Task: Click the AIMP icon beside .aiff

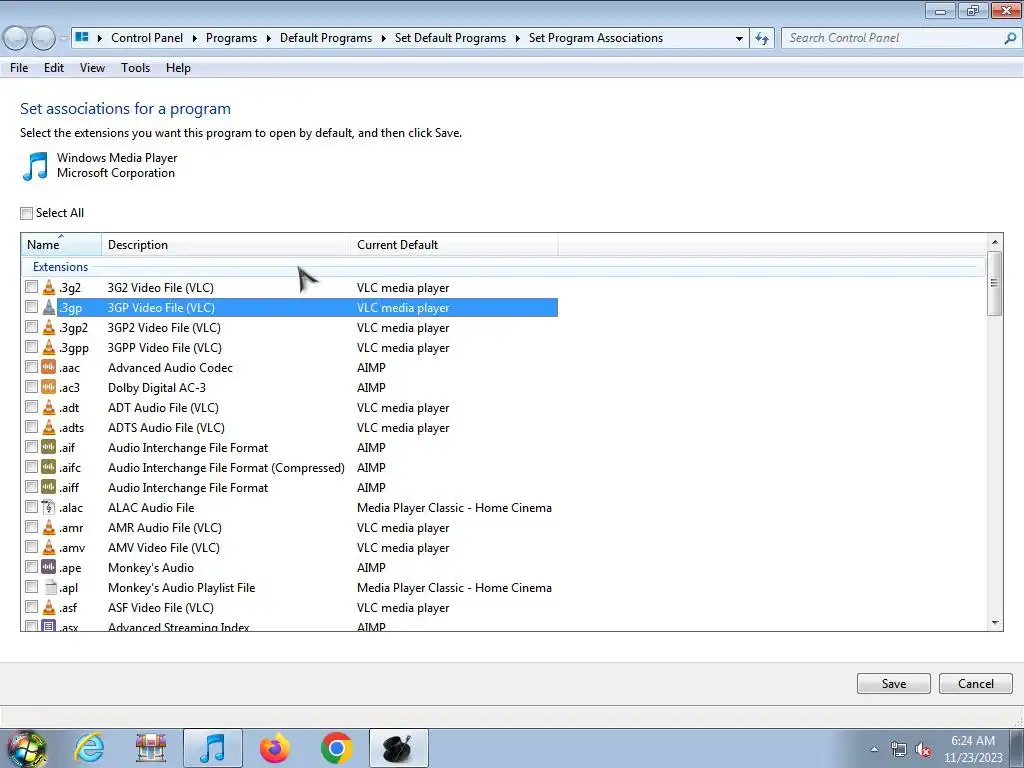Action: 49,487
